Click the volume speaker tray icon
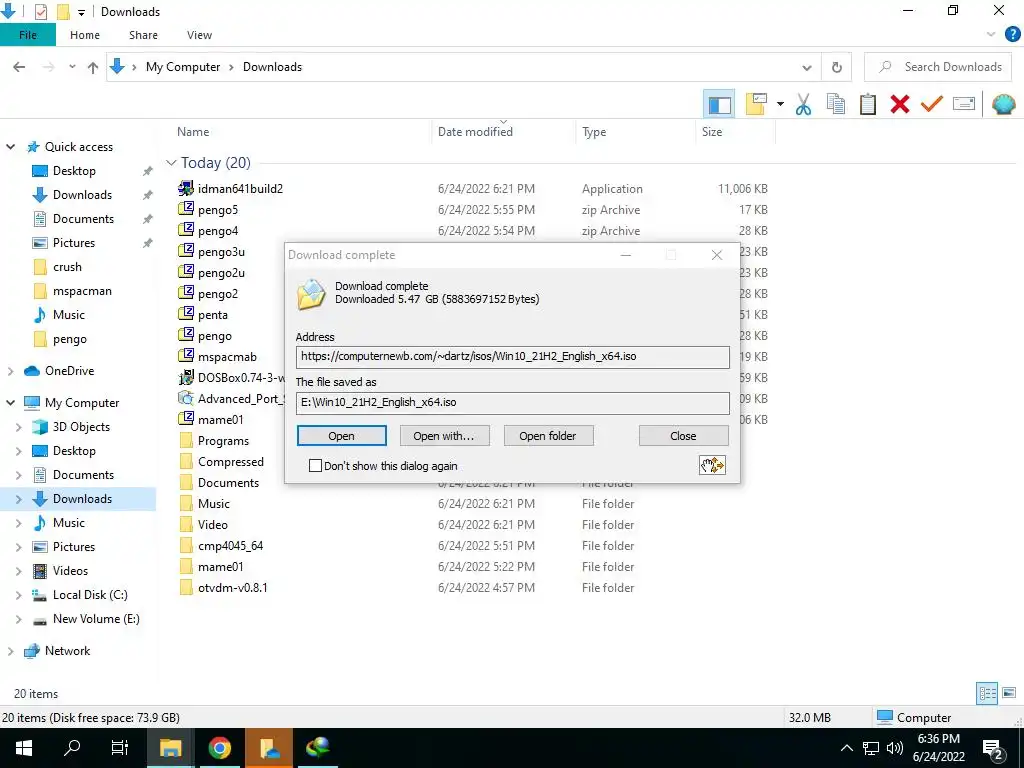Image resolution: width=1024 pixels, height=768 pixels. click(x=895, y=748)
